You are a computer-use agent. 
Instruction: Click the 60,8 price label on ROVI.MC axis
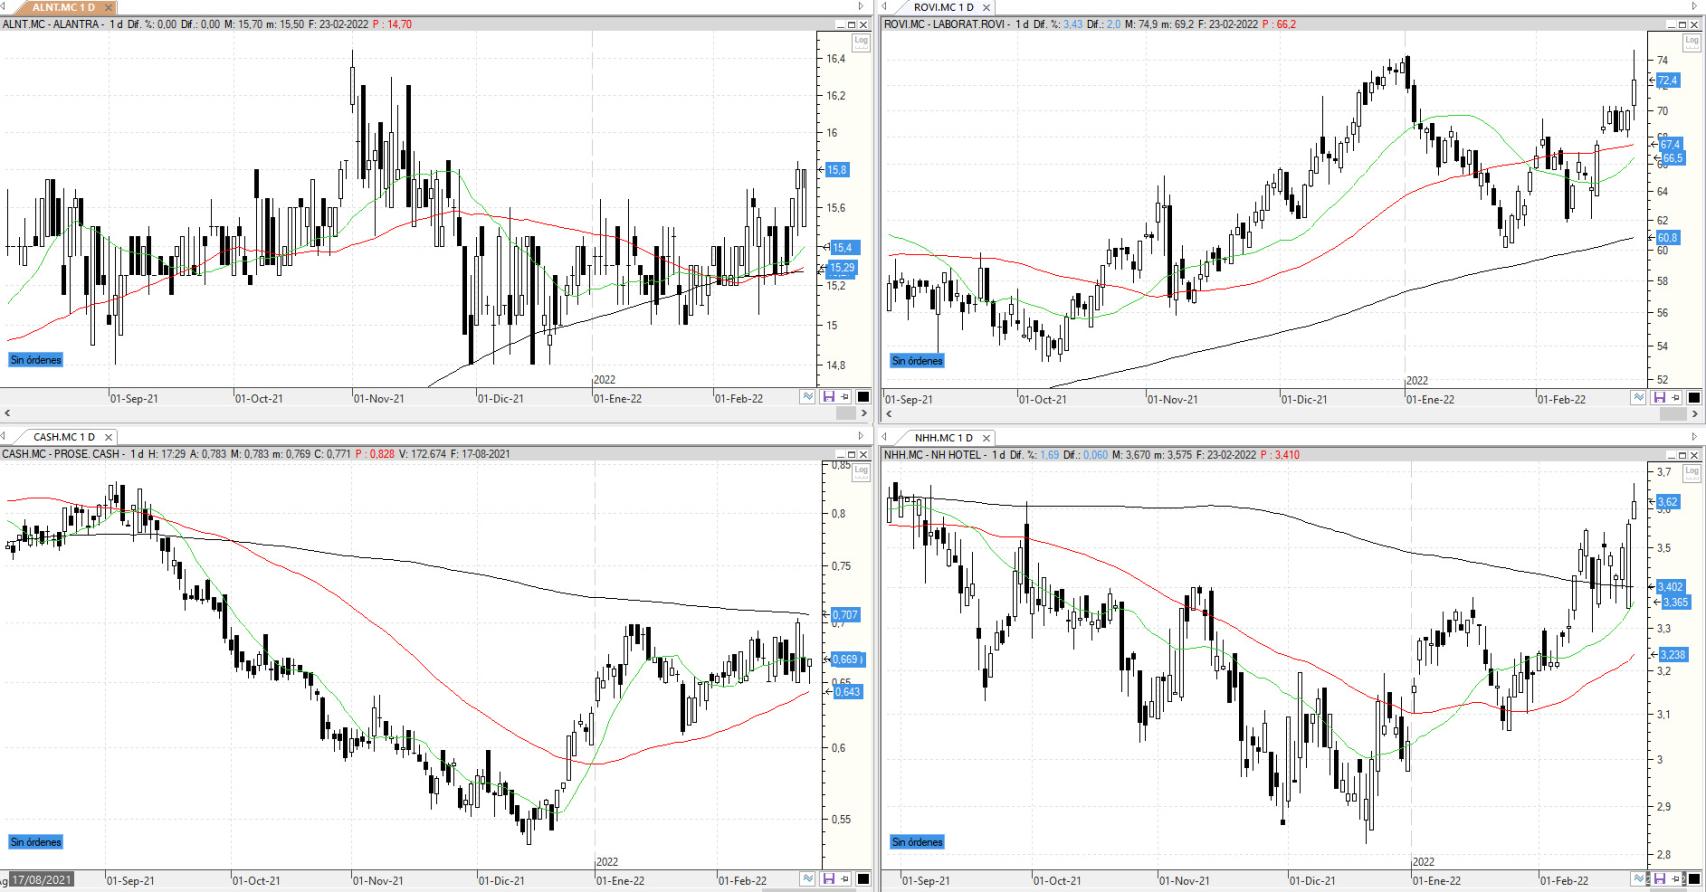tap(1668, 238)
